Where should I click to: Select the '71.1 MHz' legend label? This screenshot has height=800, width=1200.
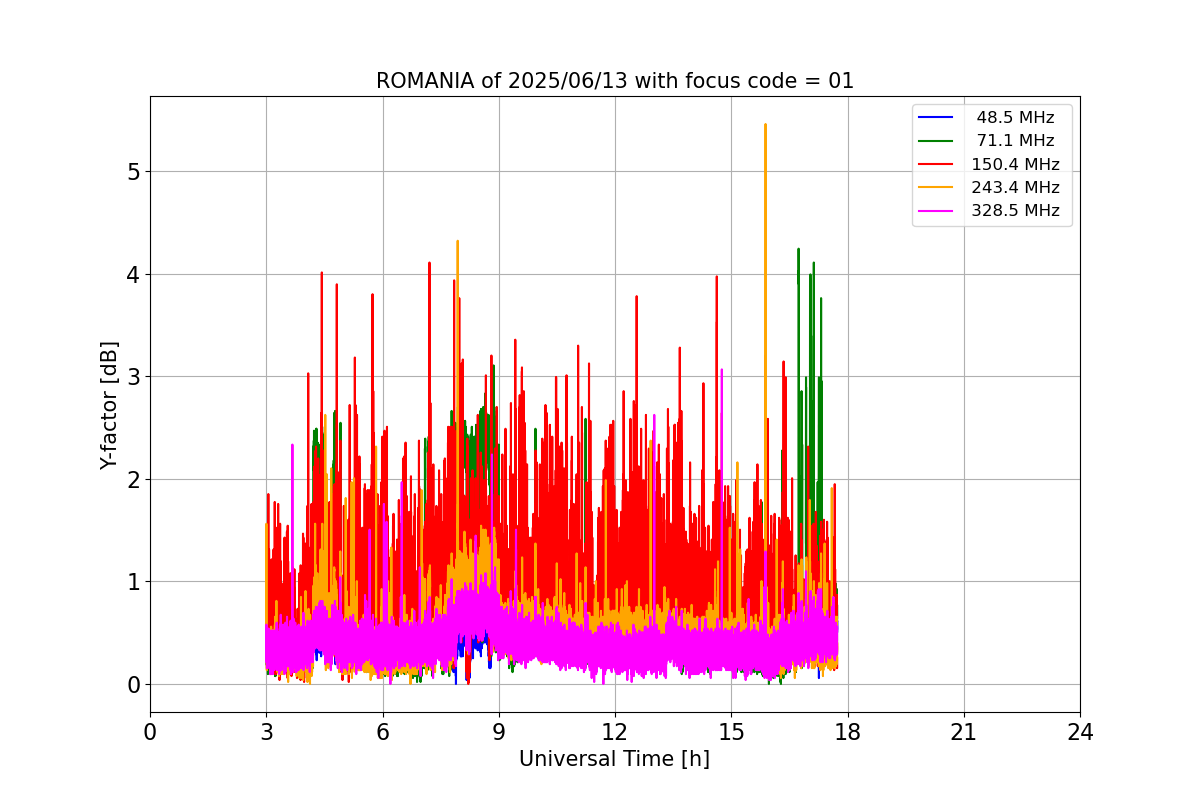click(x=1015, y=141)
